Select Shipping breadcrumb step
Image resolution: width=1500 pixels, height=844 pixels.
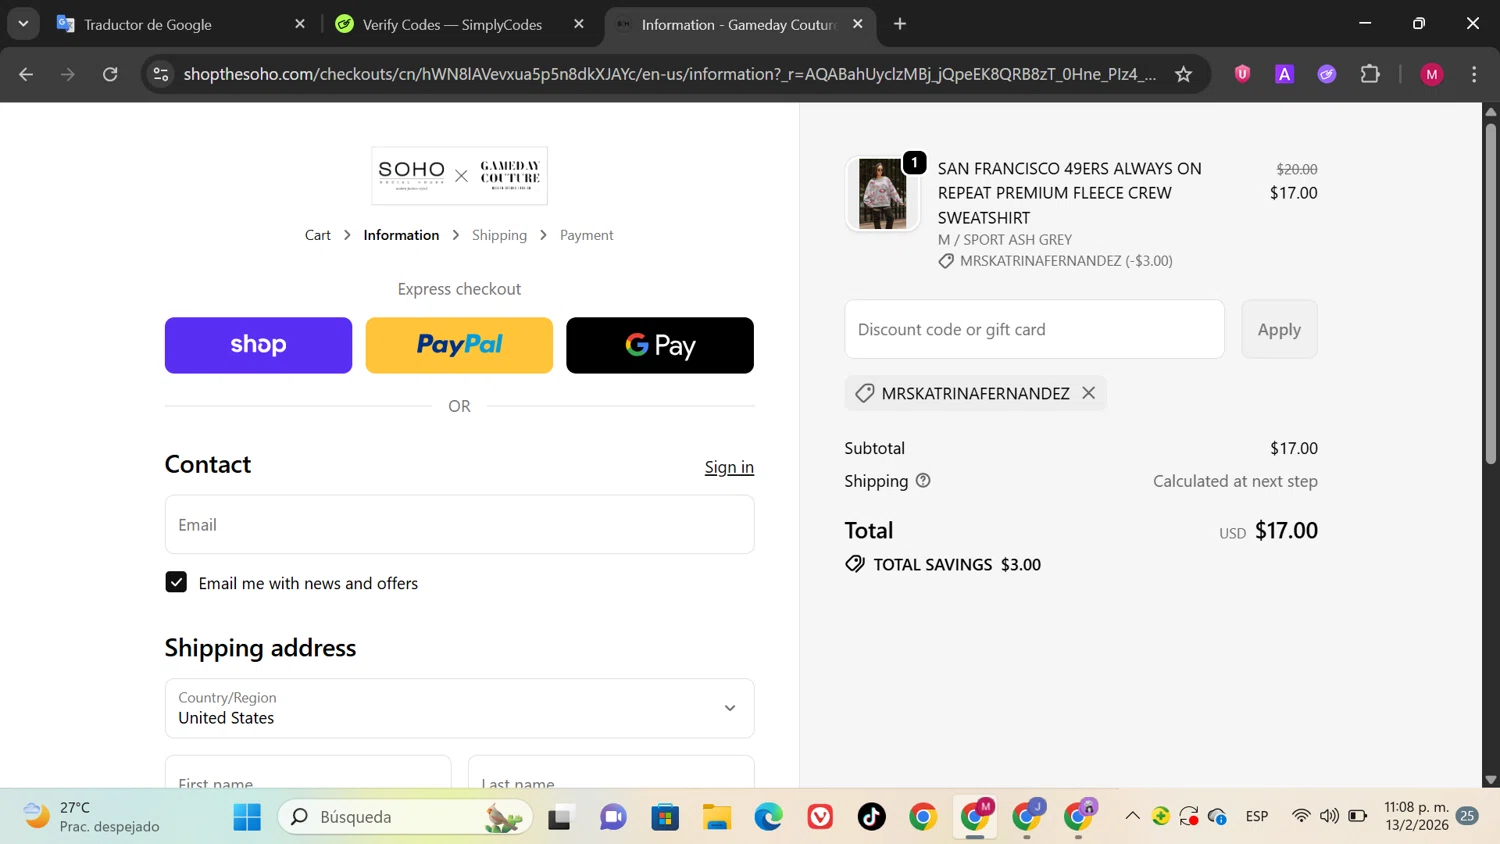(499, 235)
